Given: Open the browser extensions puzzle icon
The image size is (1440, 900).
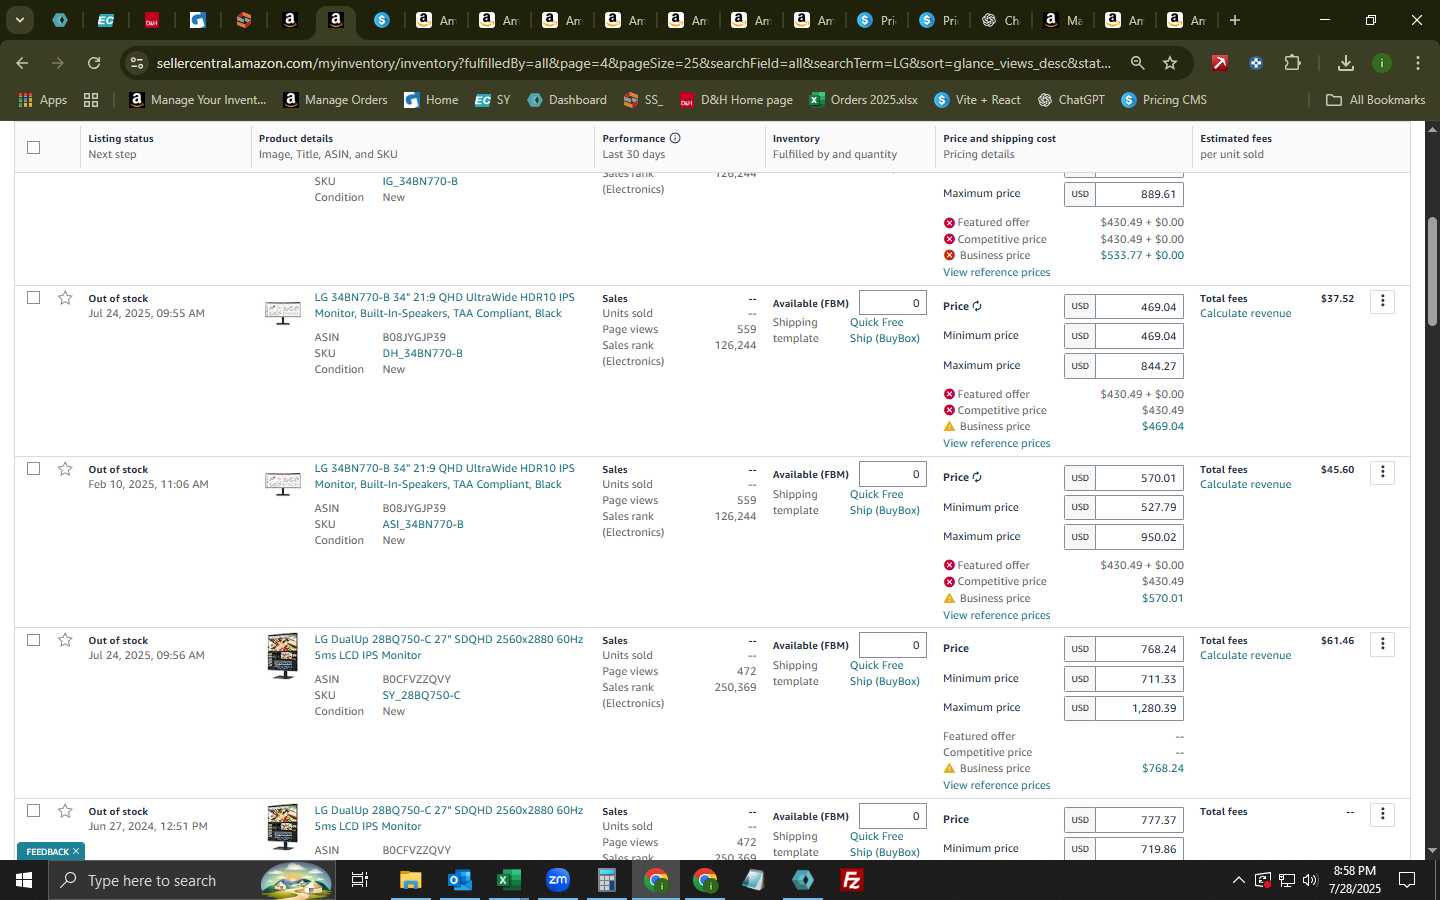Looking at the screenshot, I should [x=1292, y=63].
